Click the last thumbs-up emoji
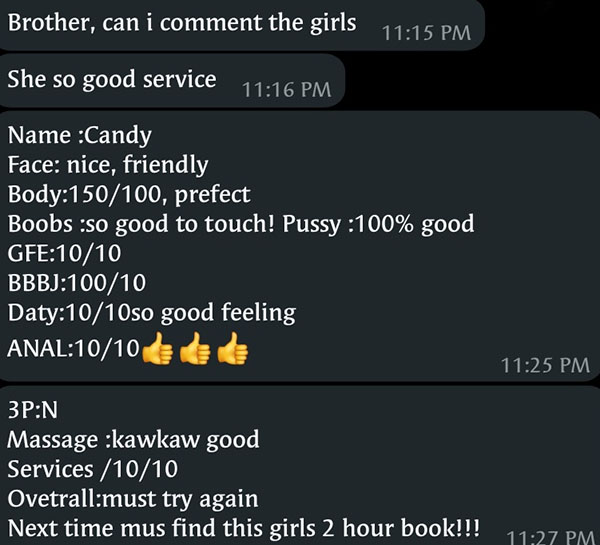Viewport: 600px width, 545px height. coord(232,348)
